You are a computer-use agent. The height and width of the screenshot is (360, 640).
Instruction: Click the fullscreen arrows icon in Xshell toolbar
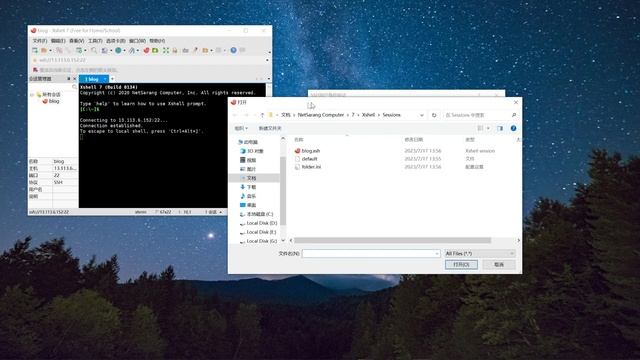pos(165,50)
